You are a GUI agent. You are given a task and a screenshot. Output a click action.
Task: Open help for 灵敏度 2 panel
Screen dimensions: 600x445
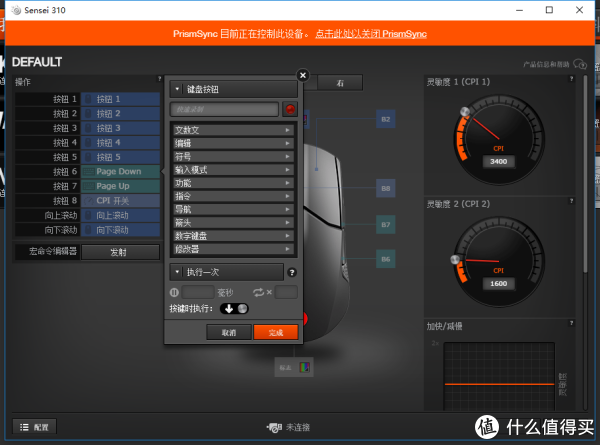click(x=571, y=201)
